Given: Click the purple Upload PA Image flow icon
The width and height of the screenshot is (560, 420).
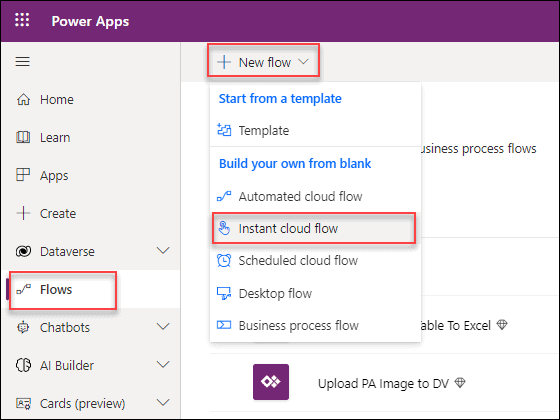Looking at the screenshot, I should [271, 382].
